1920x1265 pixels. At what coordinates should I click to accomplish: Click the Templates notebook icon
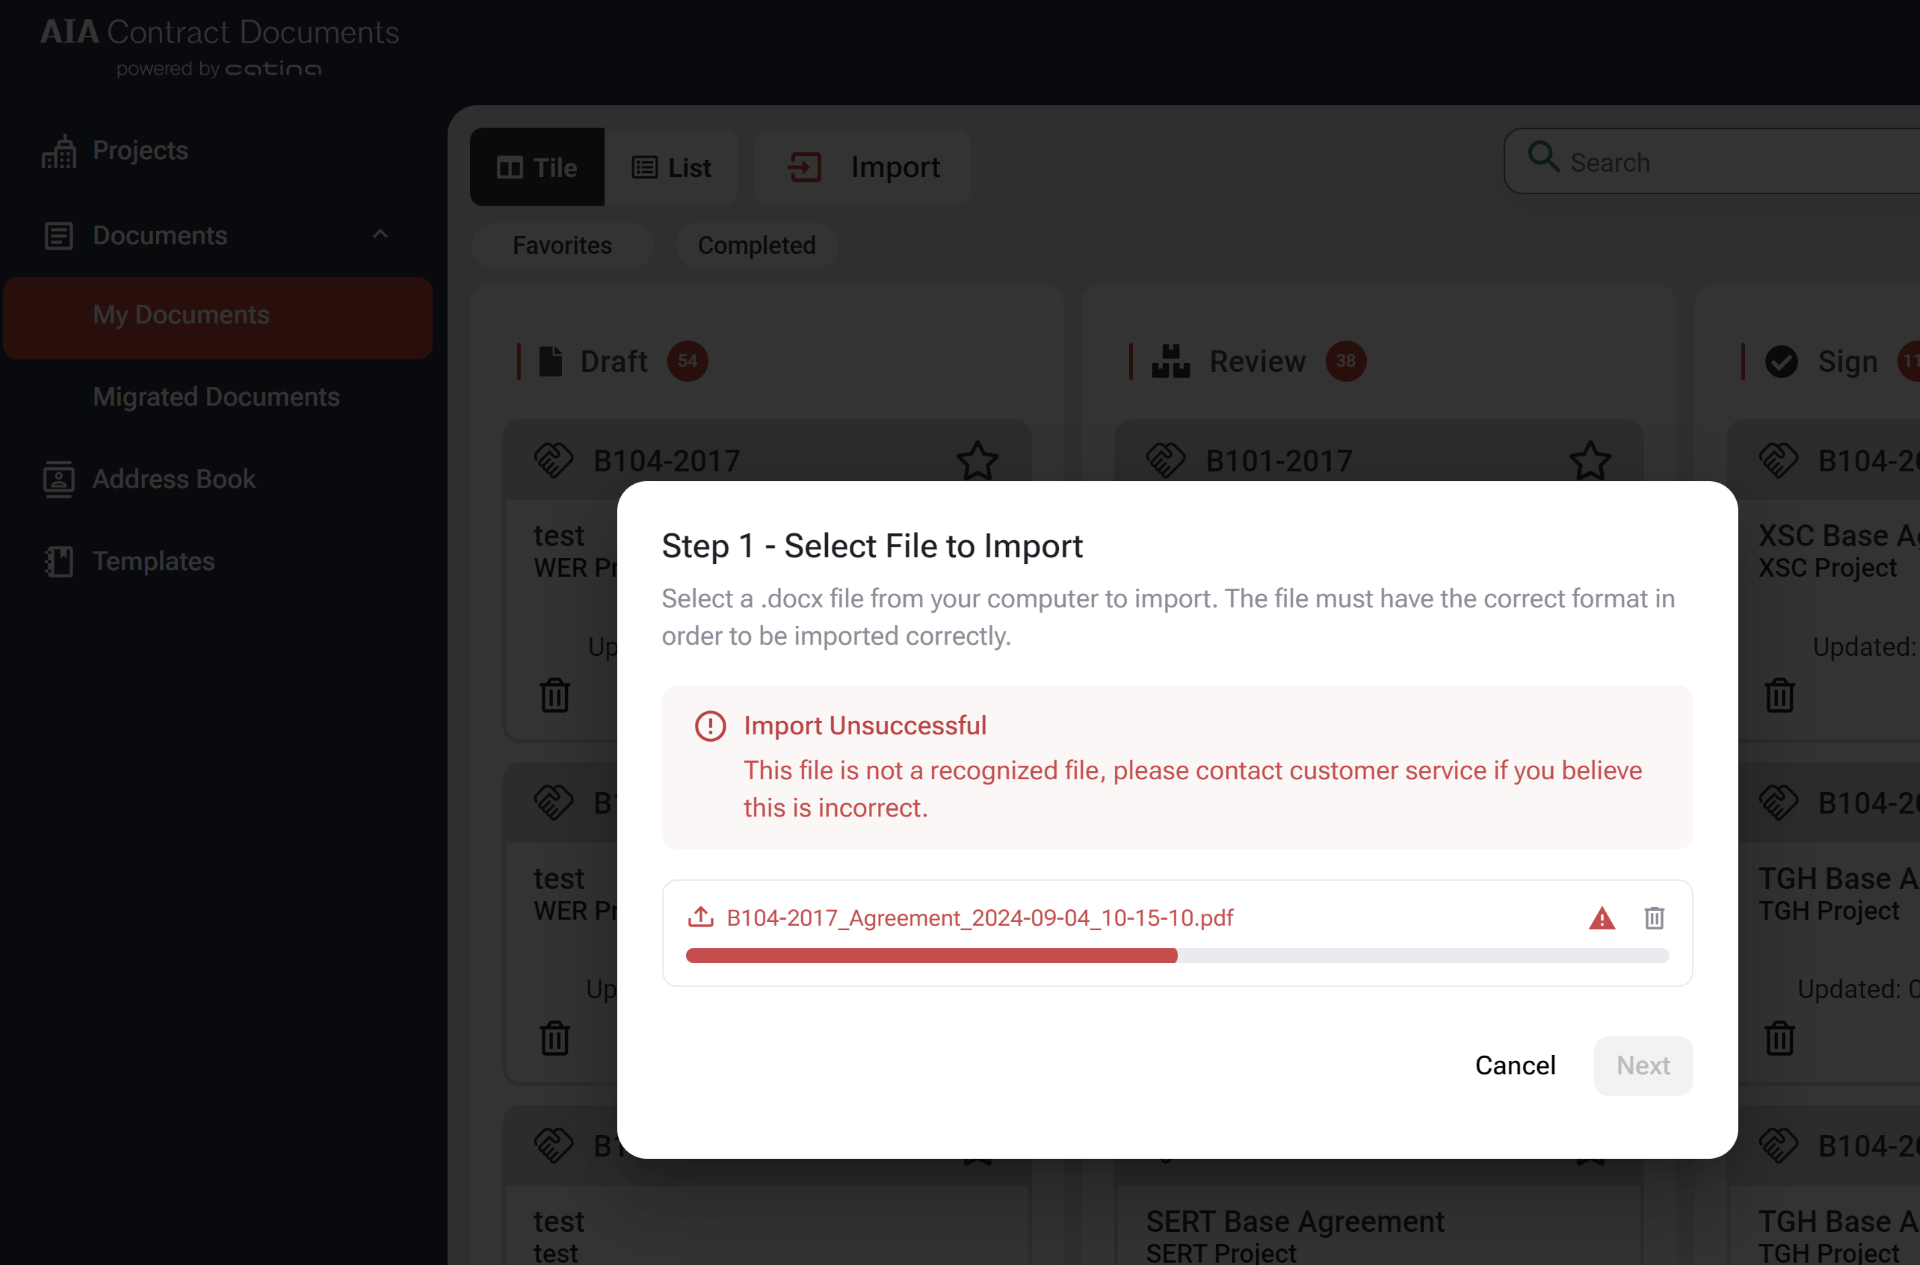pyautogui.click(x=59, y=561)
